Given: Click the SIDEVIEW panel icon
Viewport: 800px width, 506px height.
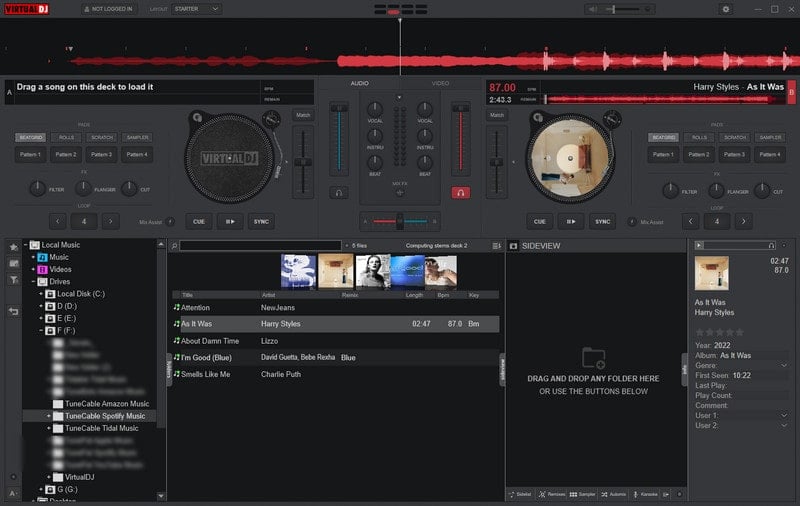Looking at the screenshot, I should (x=513, y=246).
